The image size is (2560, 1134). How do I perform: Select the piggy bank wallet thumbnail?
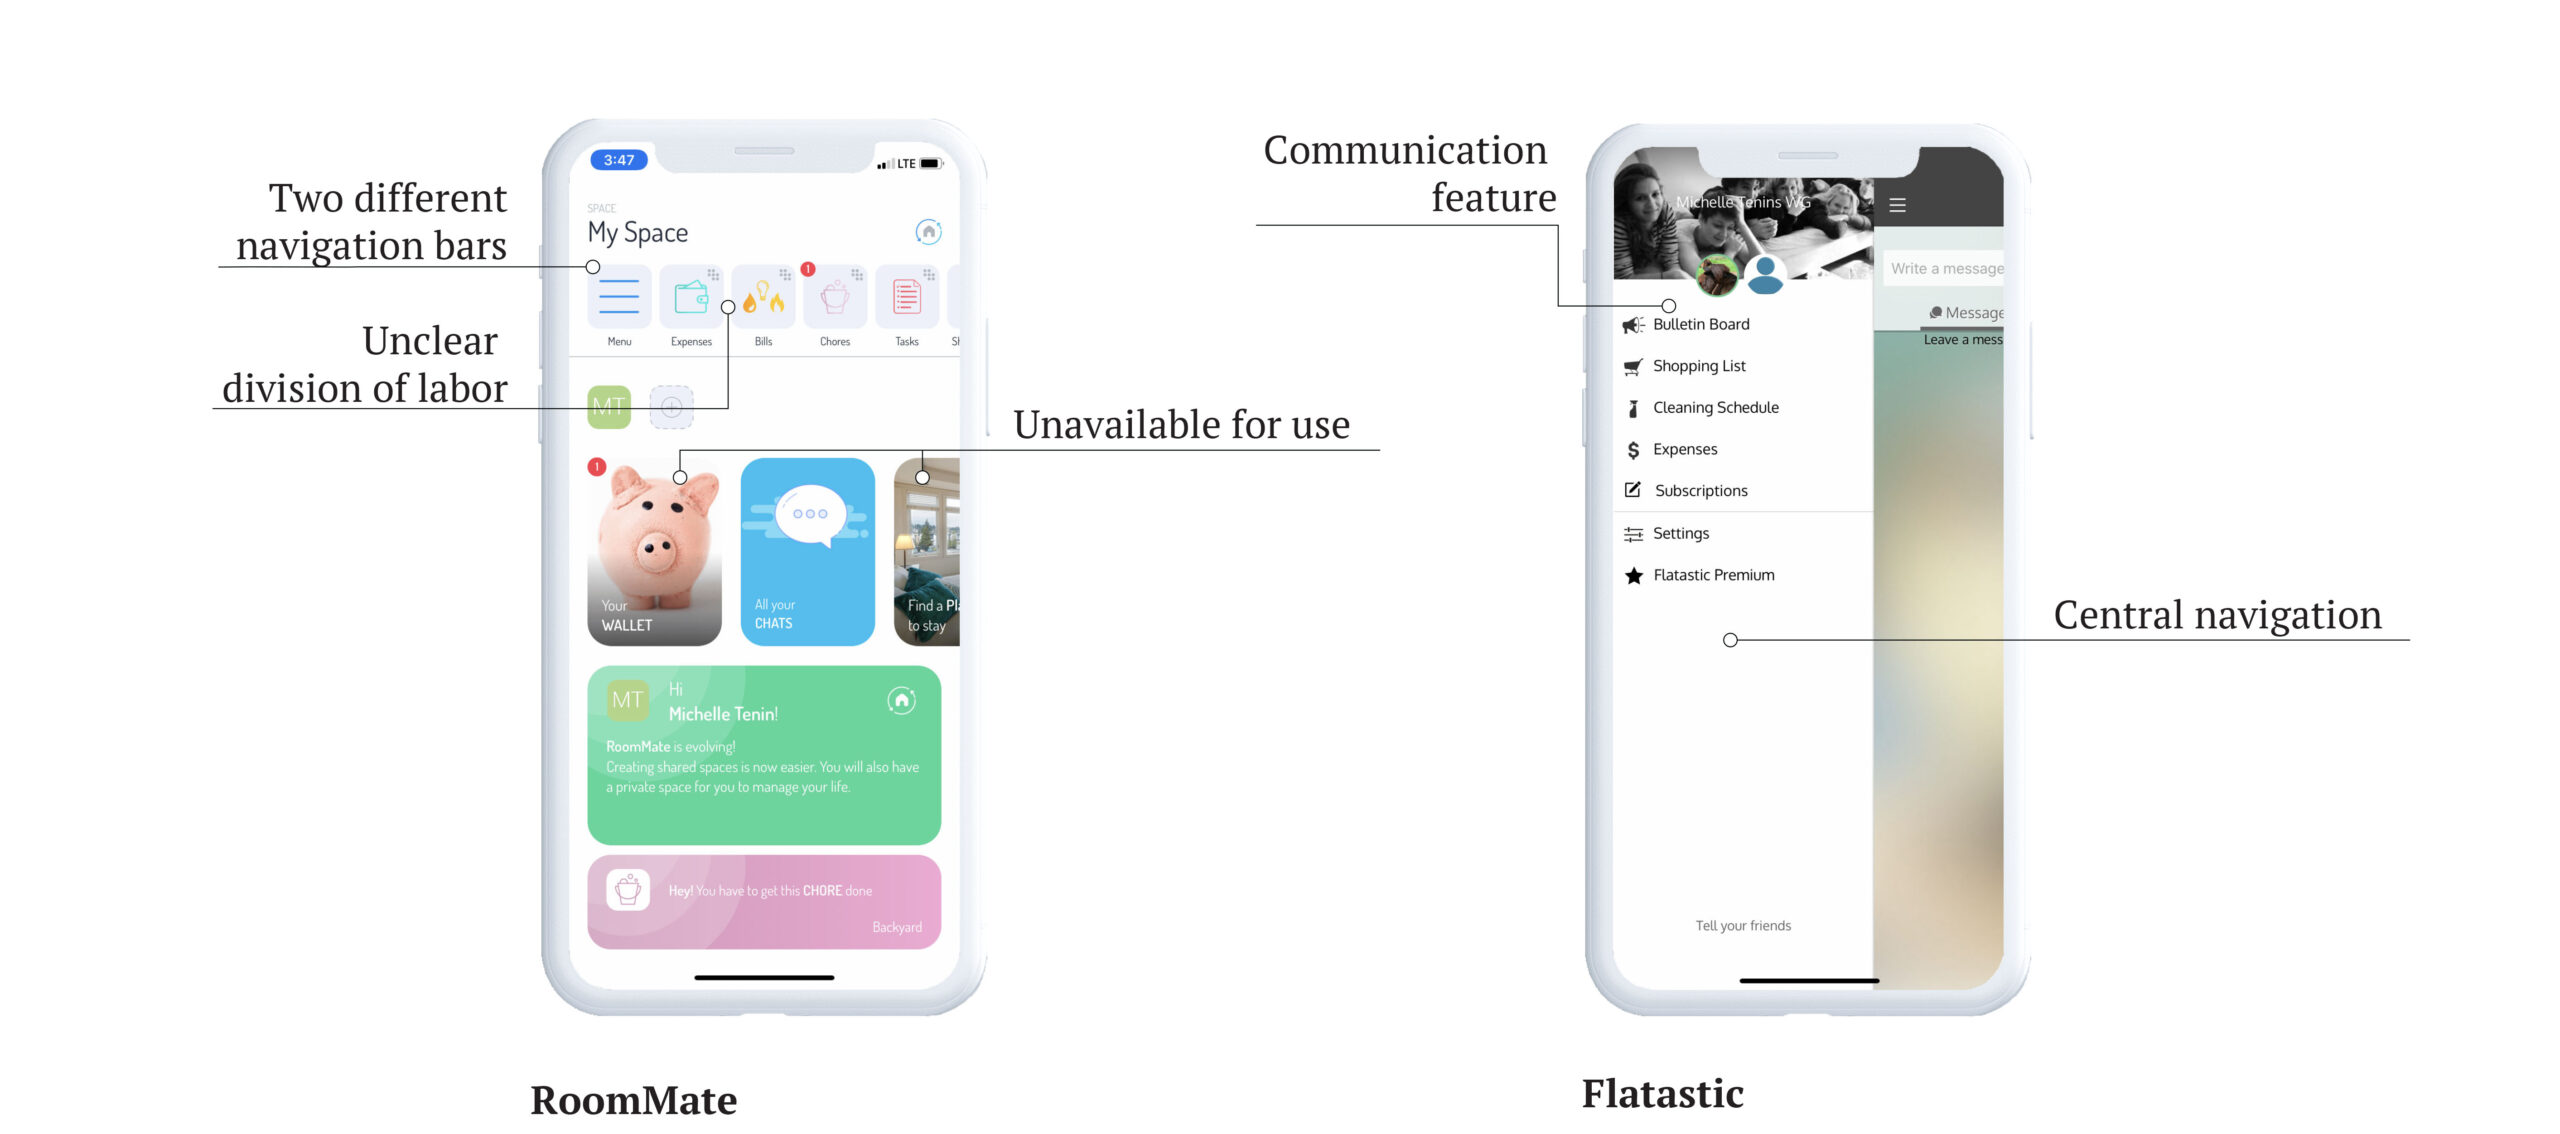click(x=650, y=555)
